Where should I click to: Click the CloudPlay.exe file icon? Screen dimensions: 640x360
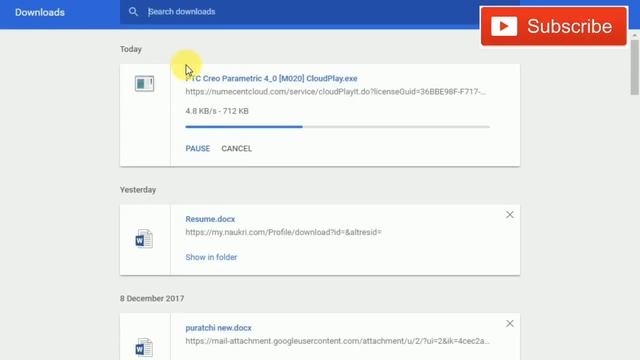pos(144,84)
